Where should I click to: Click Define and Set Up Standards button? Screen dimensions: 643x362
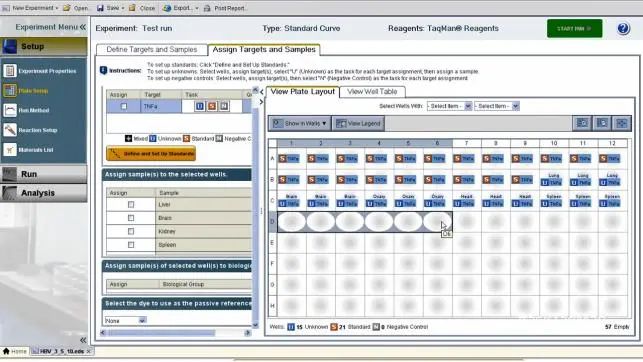(151, 154)
